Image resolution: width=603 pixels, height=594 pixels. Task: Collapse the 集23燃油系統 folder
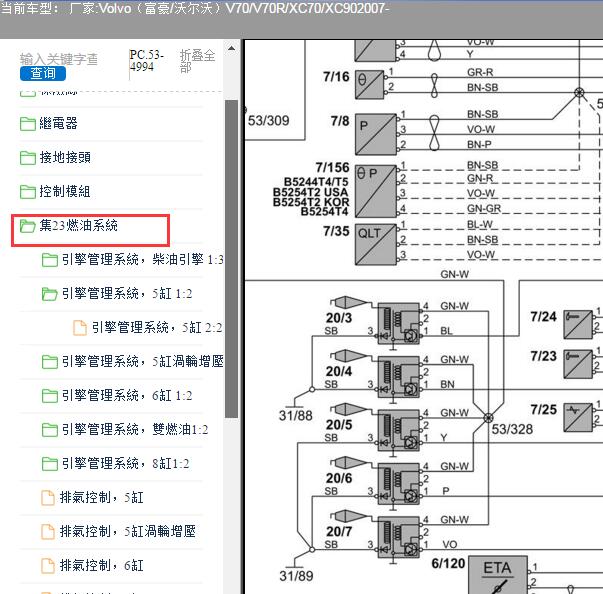[78, 226]
